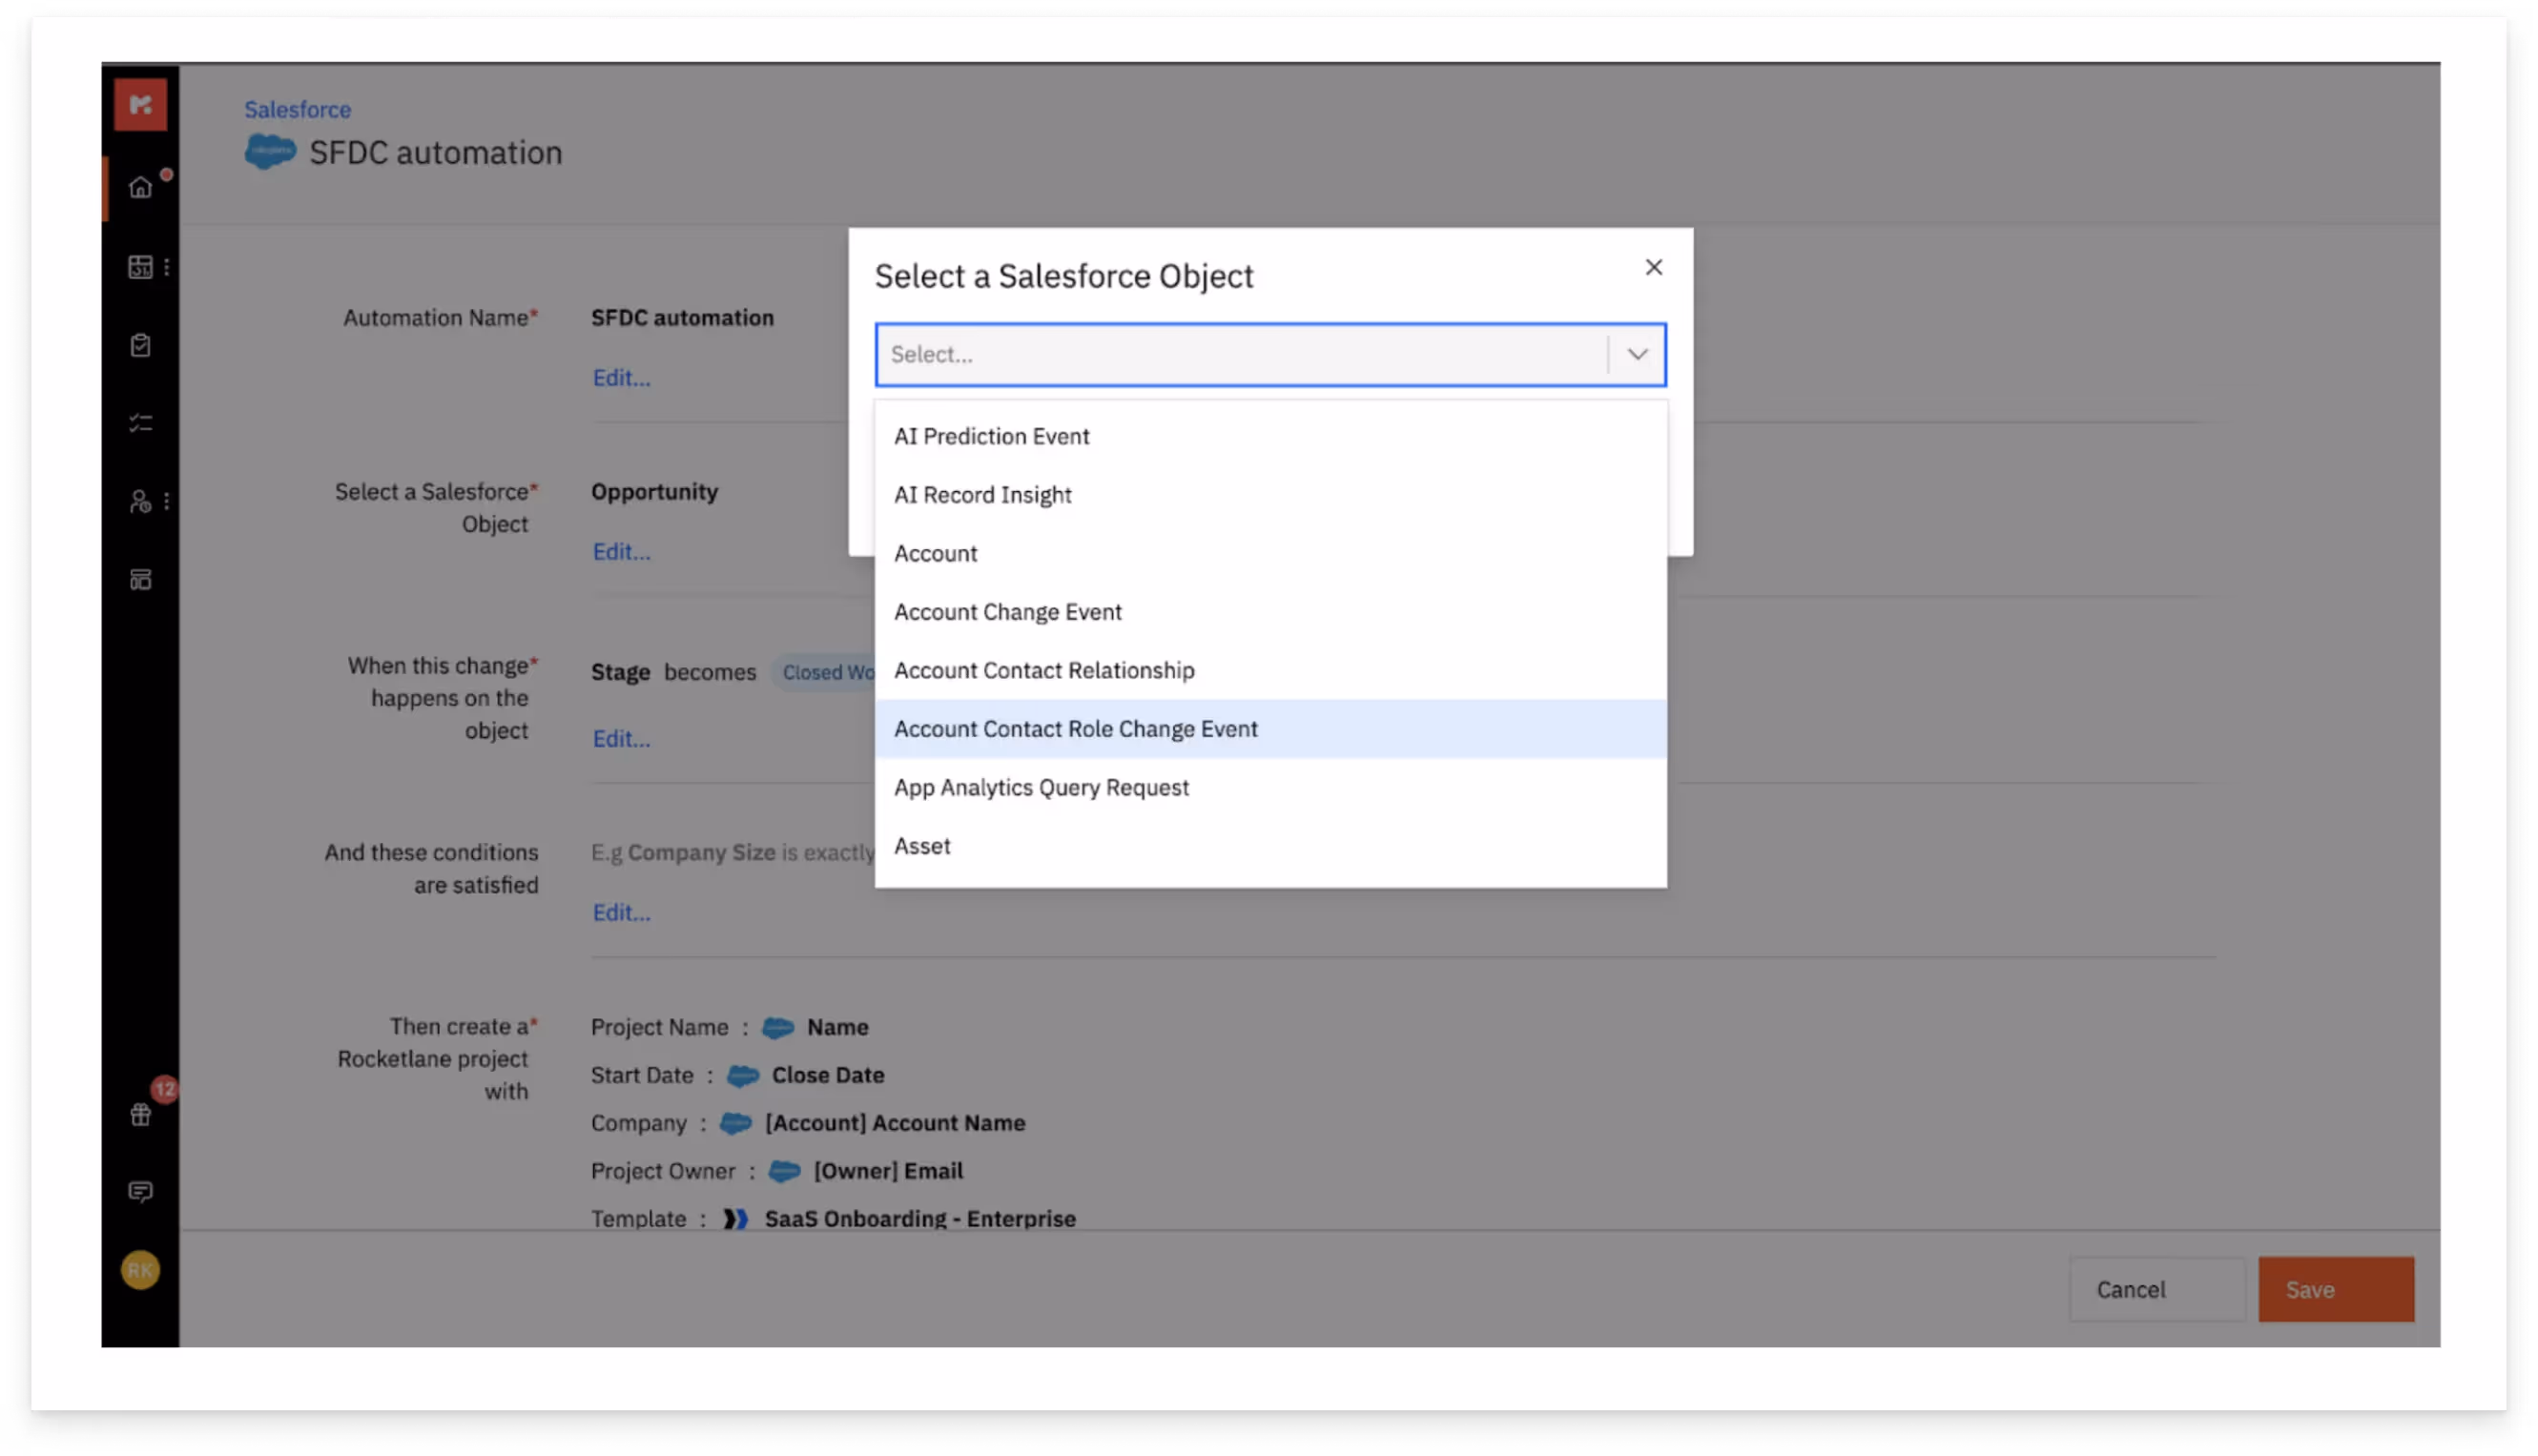
Task: Choose AI Record Insight option
Action: pyautogui.click(x=1270, y=495)
